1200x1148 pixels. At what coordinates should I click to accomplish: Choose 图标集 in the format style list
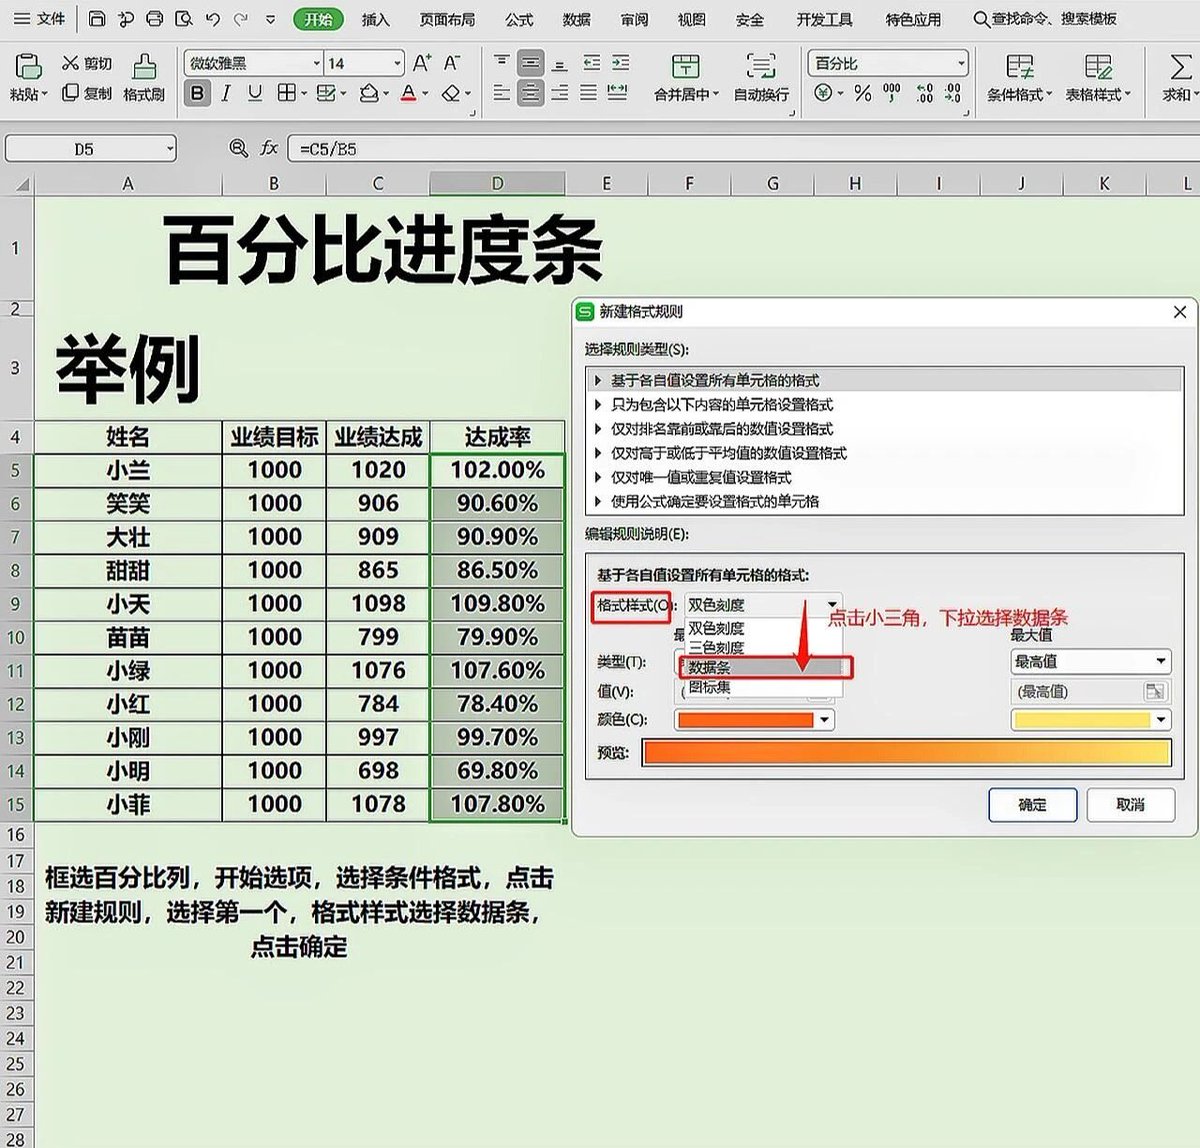pos(761,687)
